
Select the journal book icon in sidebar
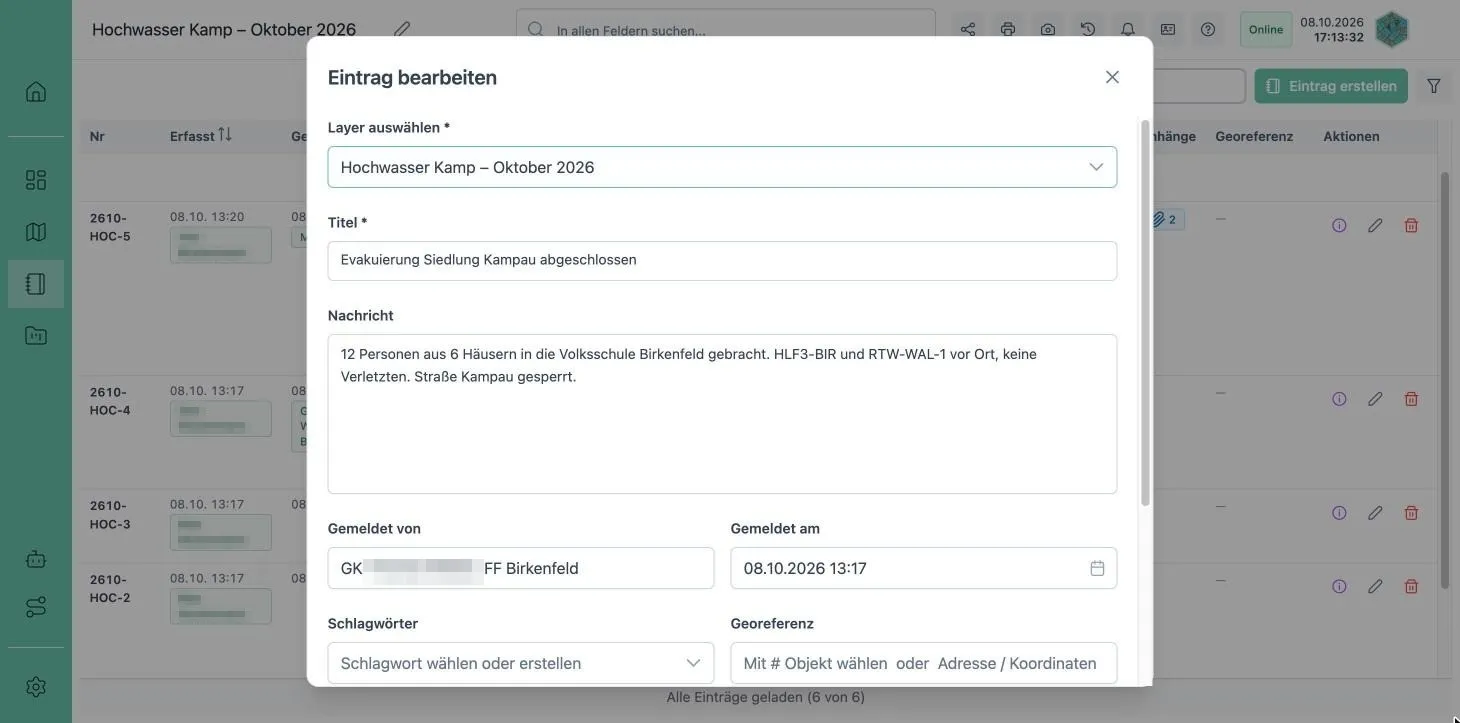point(36,284)
